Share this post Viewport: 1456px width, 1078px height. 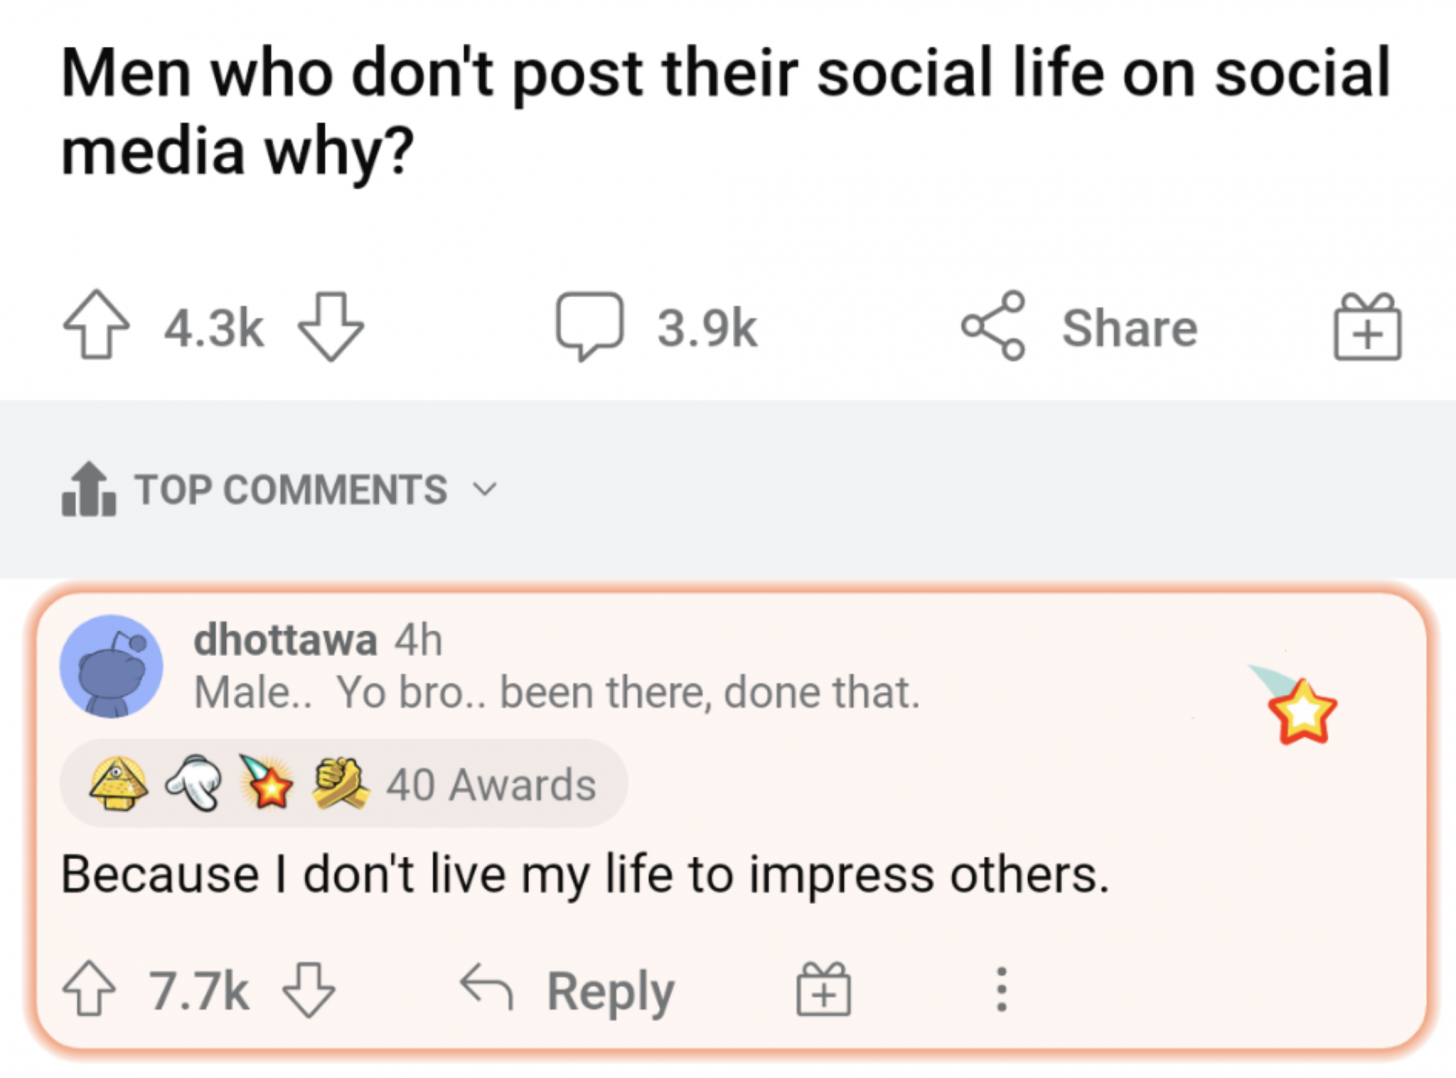pos(1080,327)
